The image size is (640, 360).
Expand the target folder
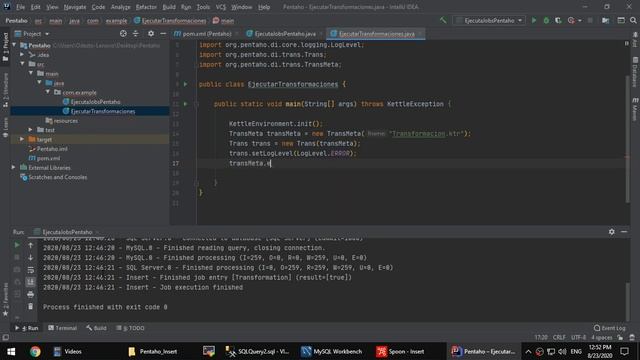click(x=22, y=139)
